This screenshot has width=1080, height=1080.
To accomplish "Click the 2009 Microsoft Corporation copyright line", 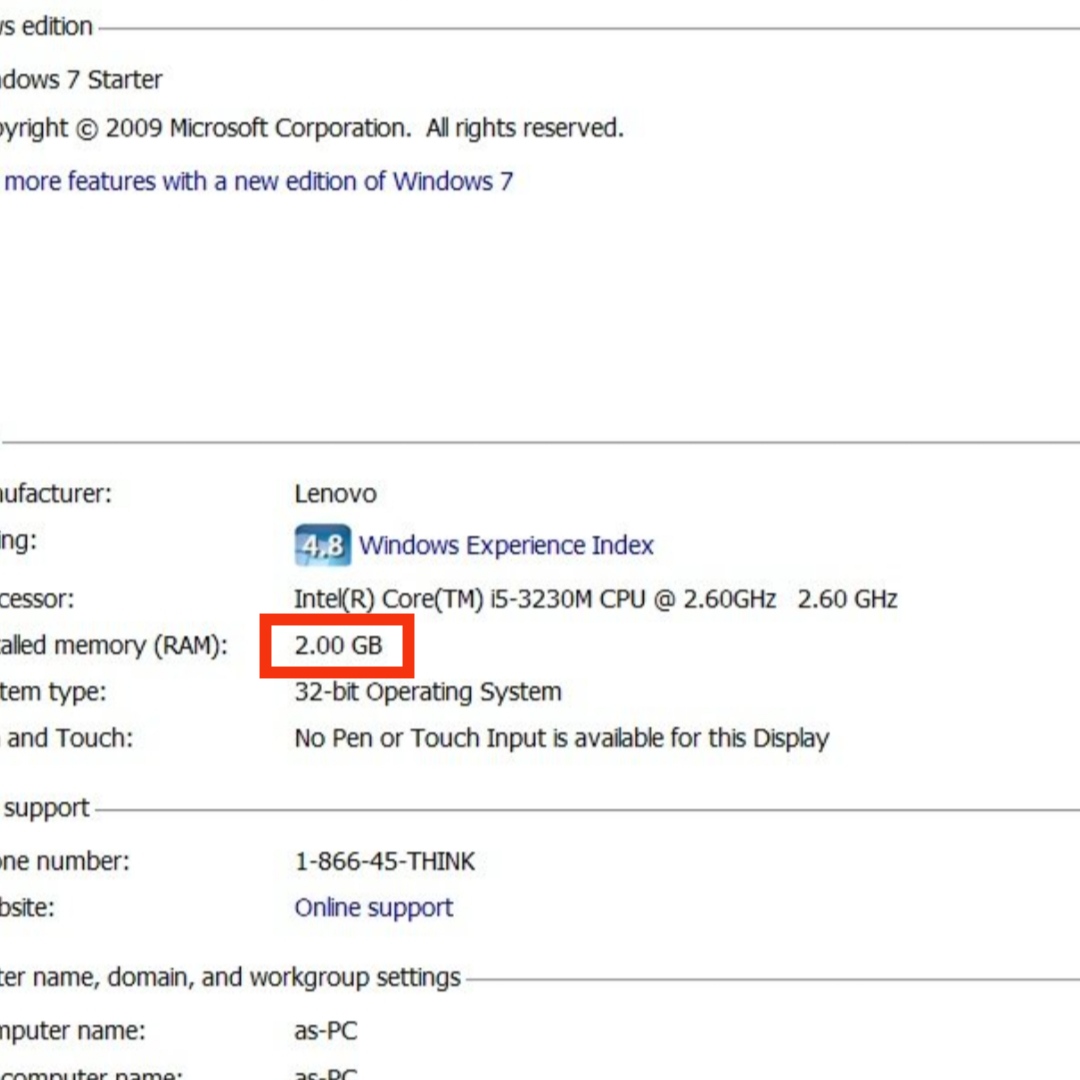I will [311, 128].
